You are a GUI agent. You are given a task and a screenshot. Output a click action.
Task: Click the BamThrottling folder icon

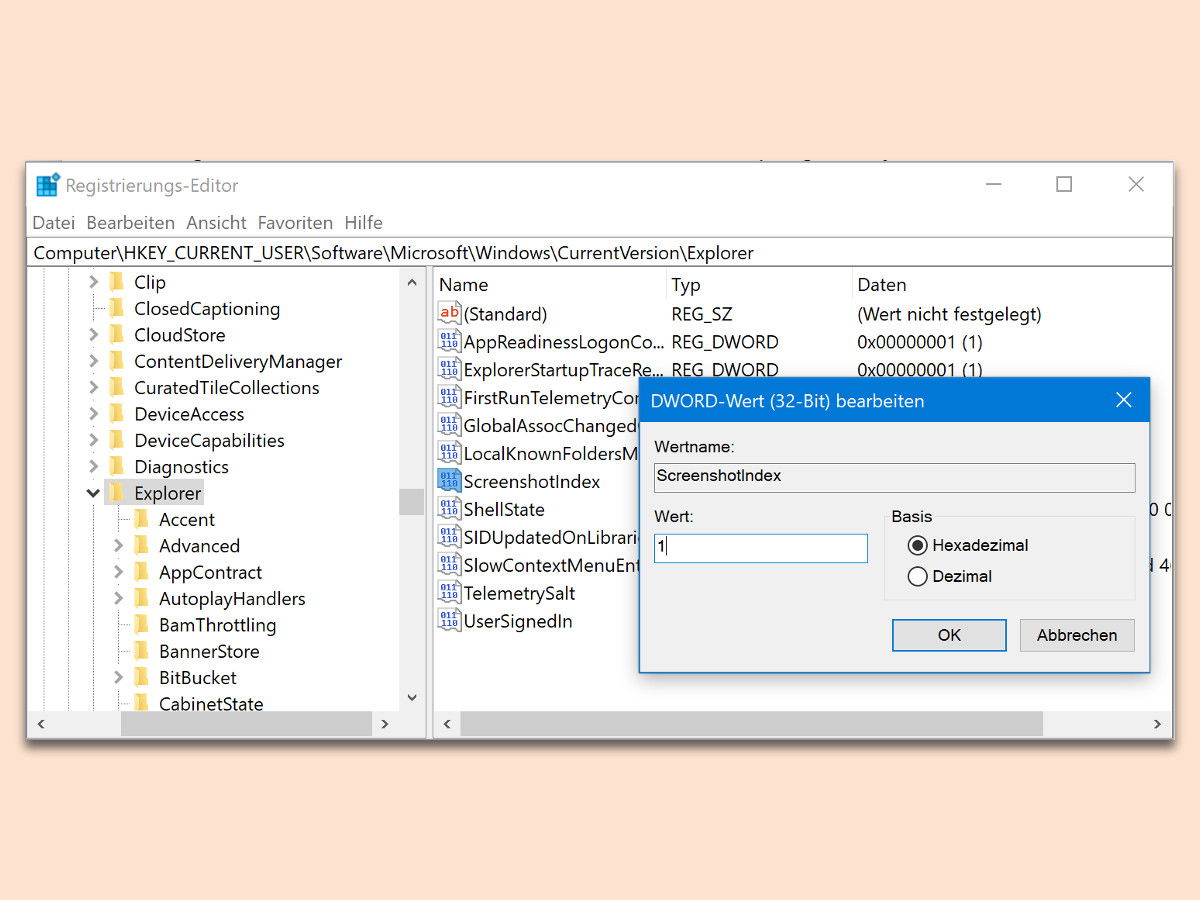[x=142, y=625]
